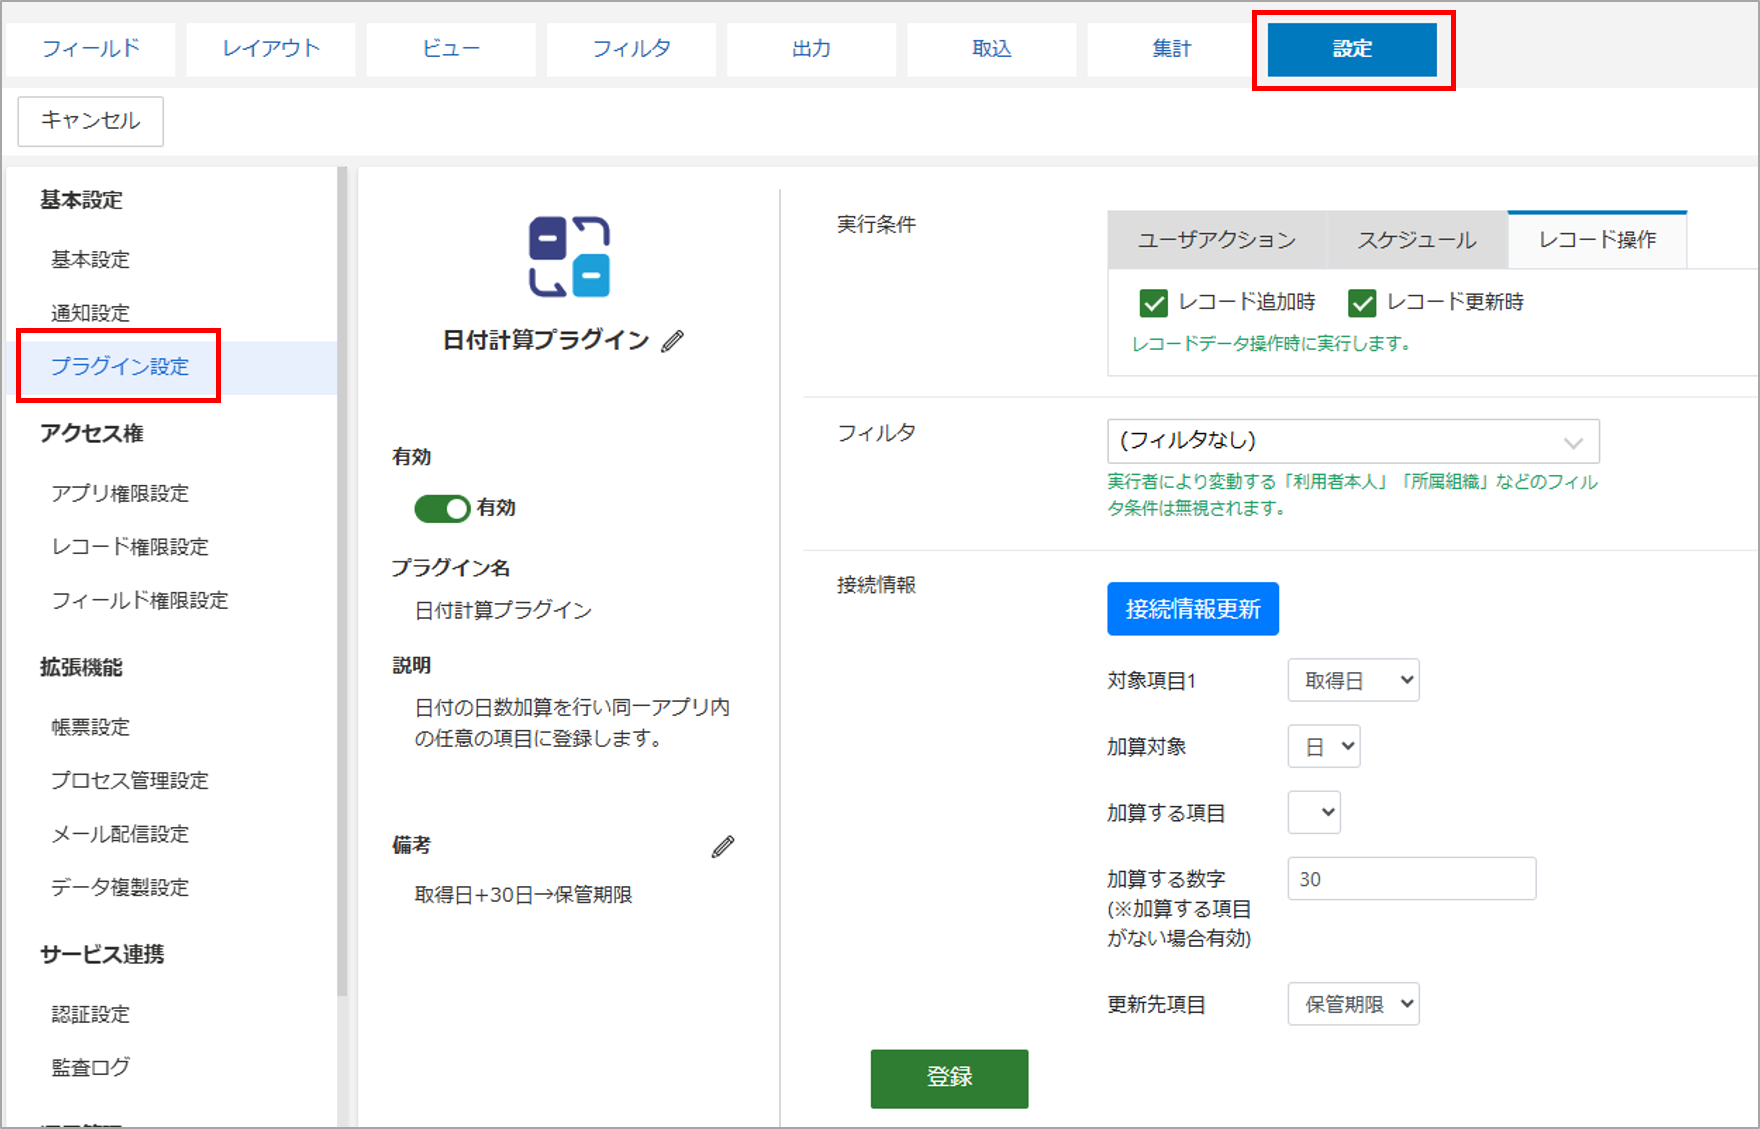
Task: Switch to 集計 tab
Action: click(x=1171, y=48)
